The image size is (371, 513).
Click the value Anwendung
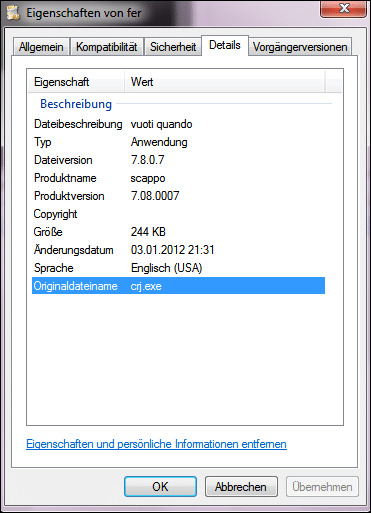point(159,142)
